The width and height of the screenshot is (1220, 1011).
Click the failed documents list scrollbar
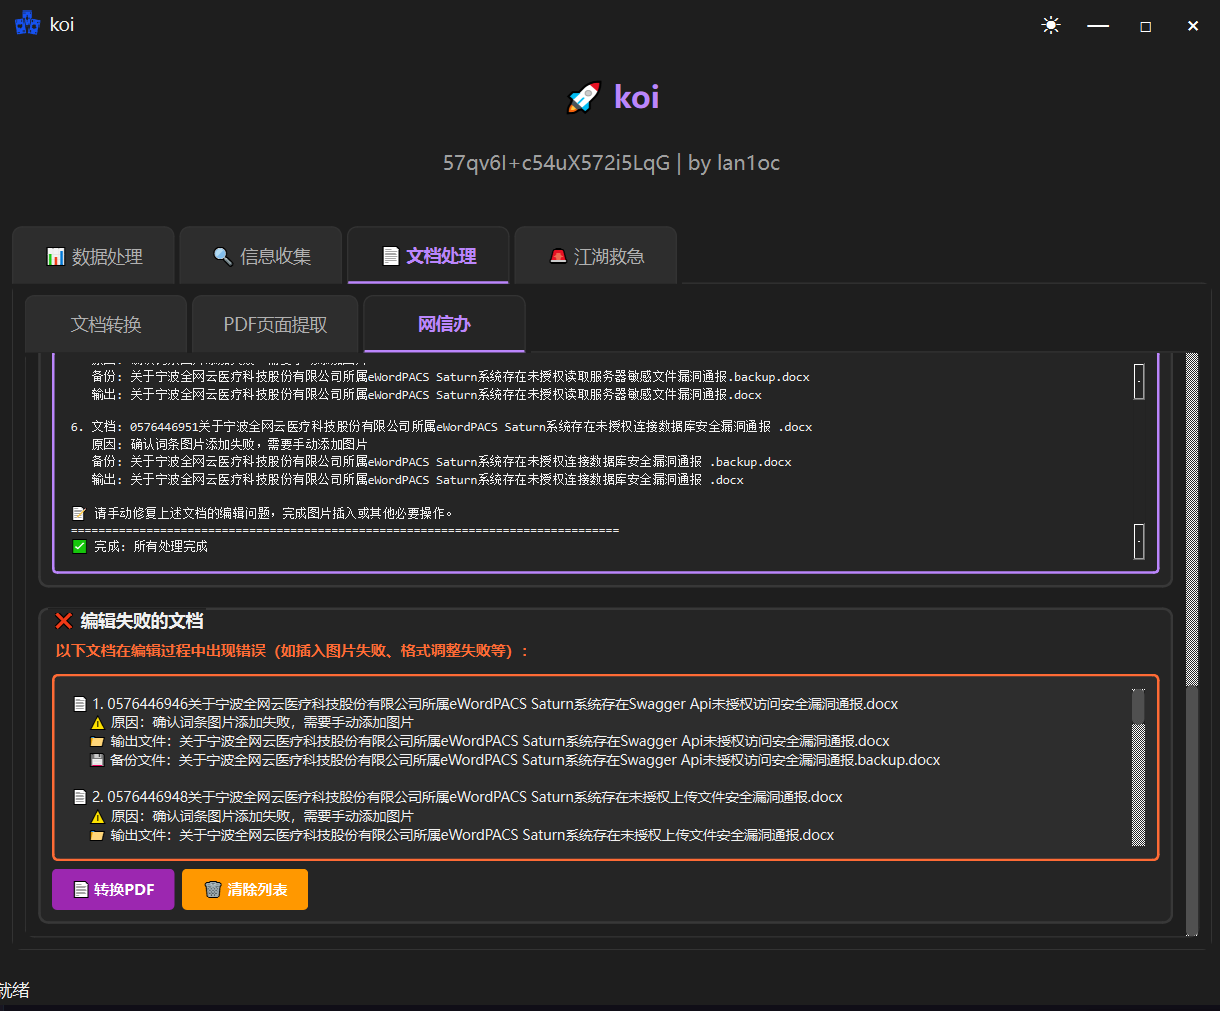coord(1138,770)
